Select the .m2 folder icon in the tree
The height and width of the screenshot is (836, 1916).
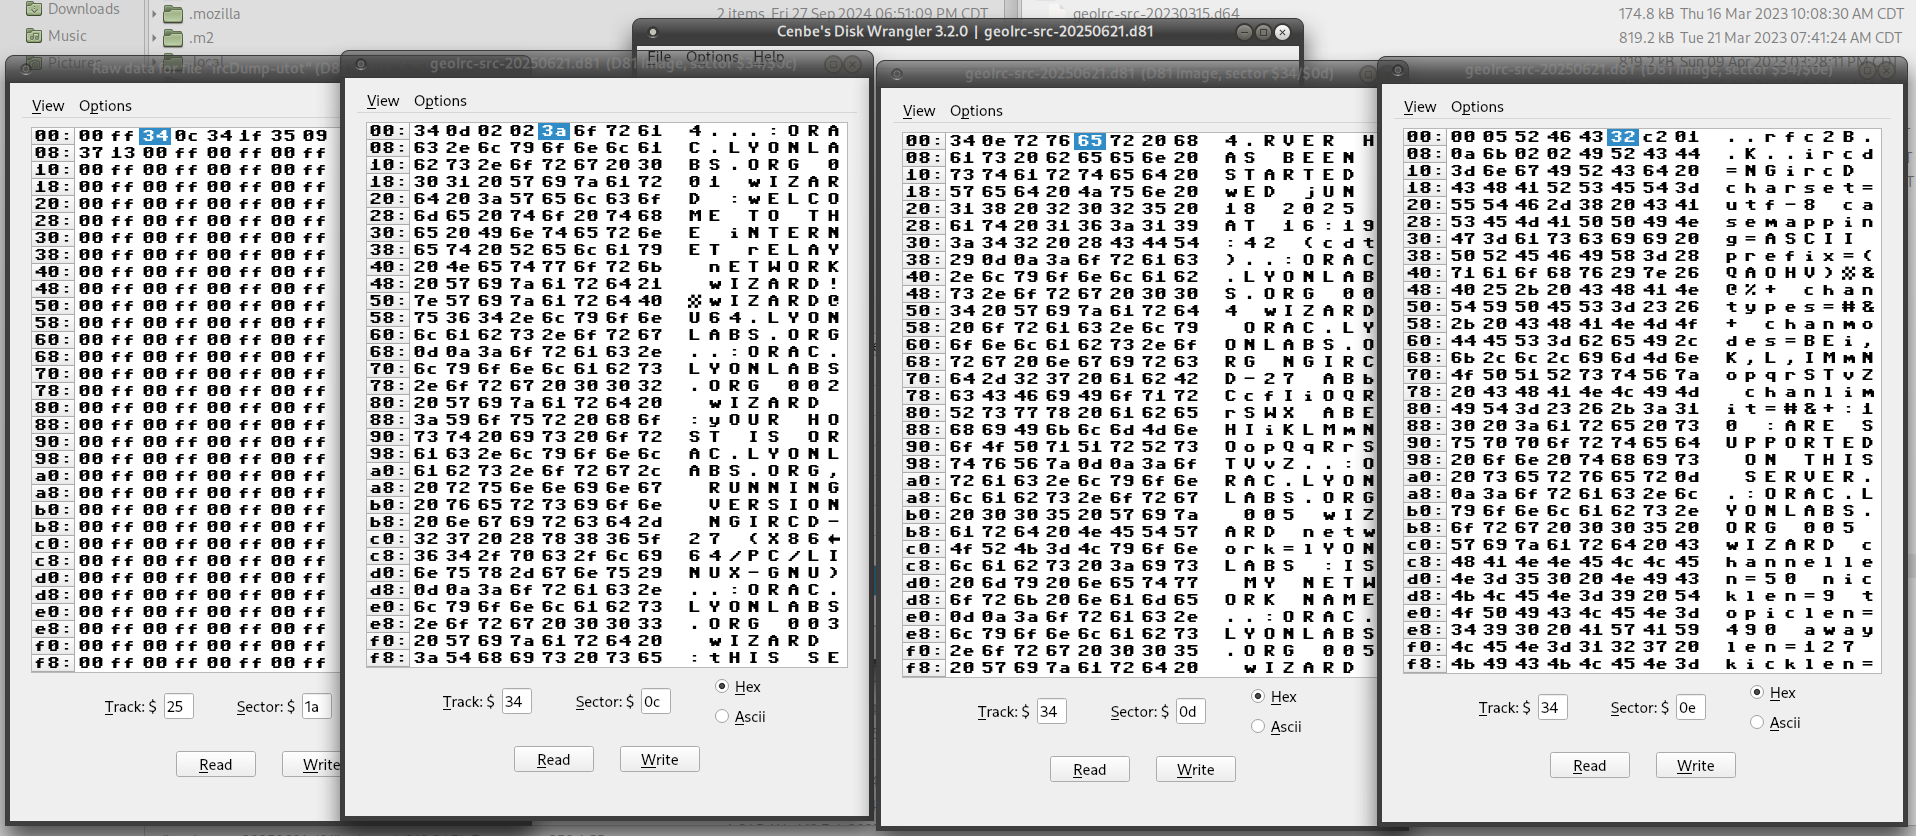pyautogui.click(x=173, y=38)
